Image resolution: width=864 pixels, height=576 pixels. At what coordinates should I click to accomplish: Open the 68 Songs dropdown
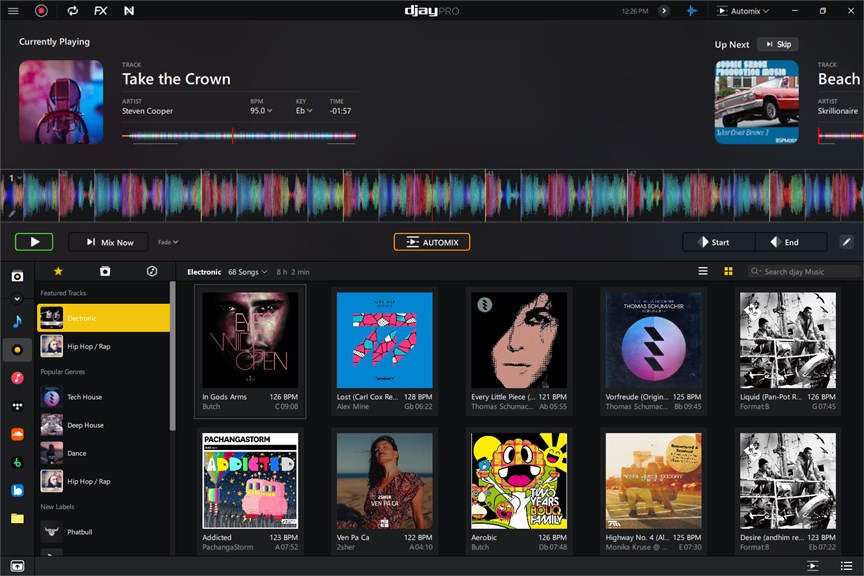247,272
